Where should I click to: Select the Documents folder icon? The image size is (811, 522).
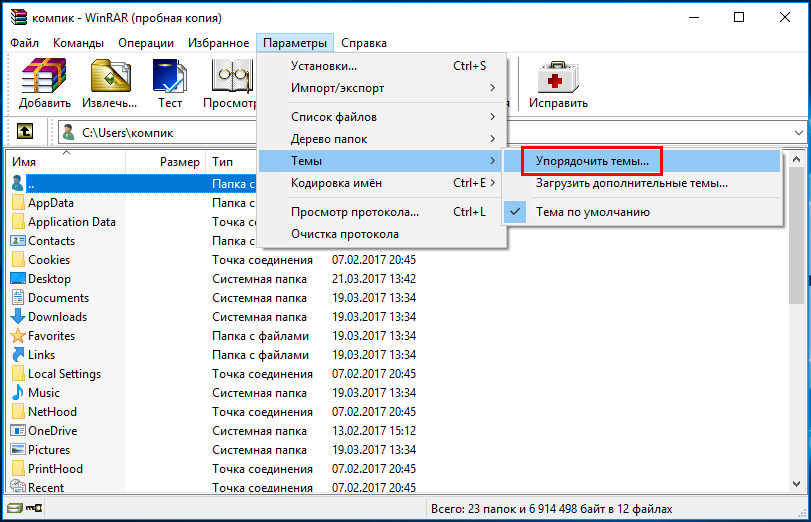click(x=18, y=297)
